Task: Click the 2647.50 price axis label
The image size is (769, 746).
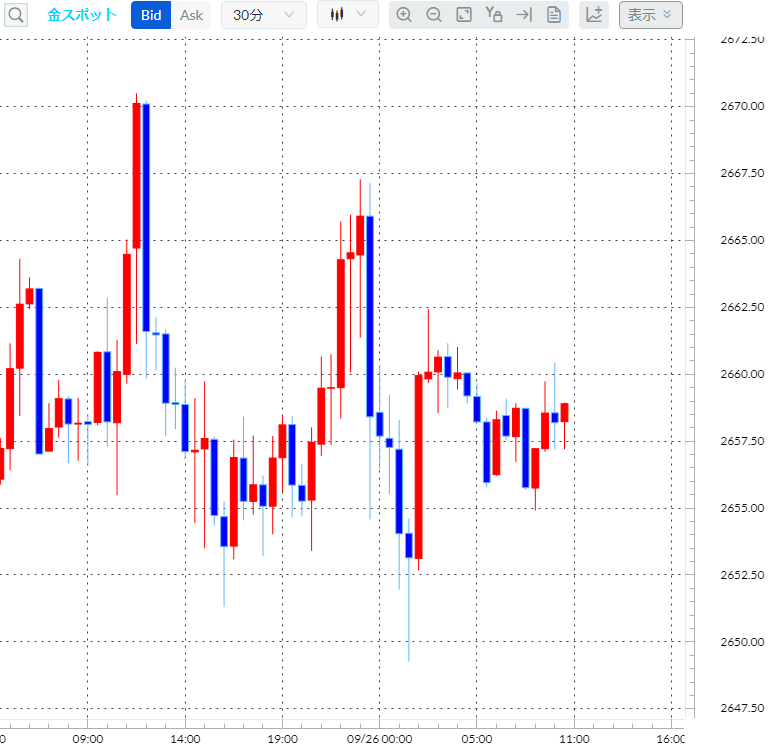Action: (x=742, y=708)
